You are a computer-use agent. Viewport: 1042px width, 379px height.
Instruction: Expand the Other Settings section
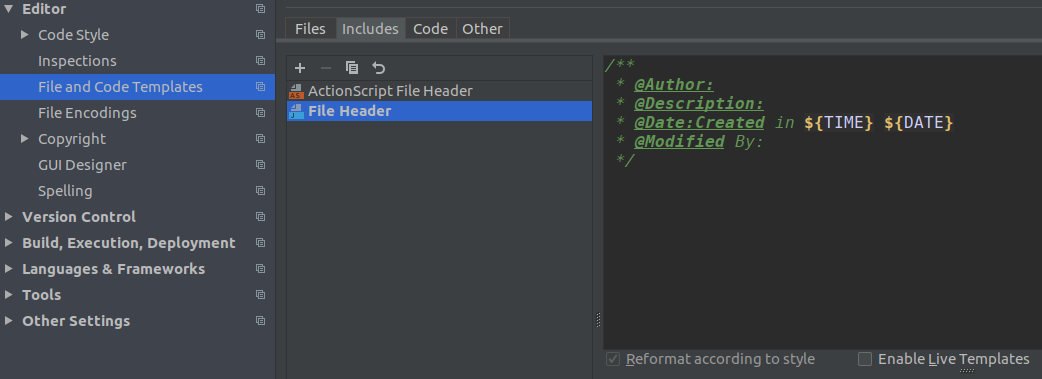tap(8, 320)
